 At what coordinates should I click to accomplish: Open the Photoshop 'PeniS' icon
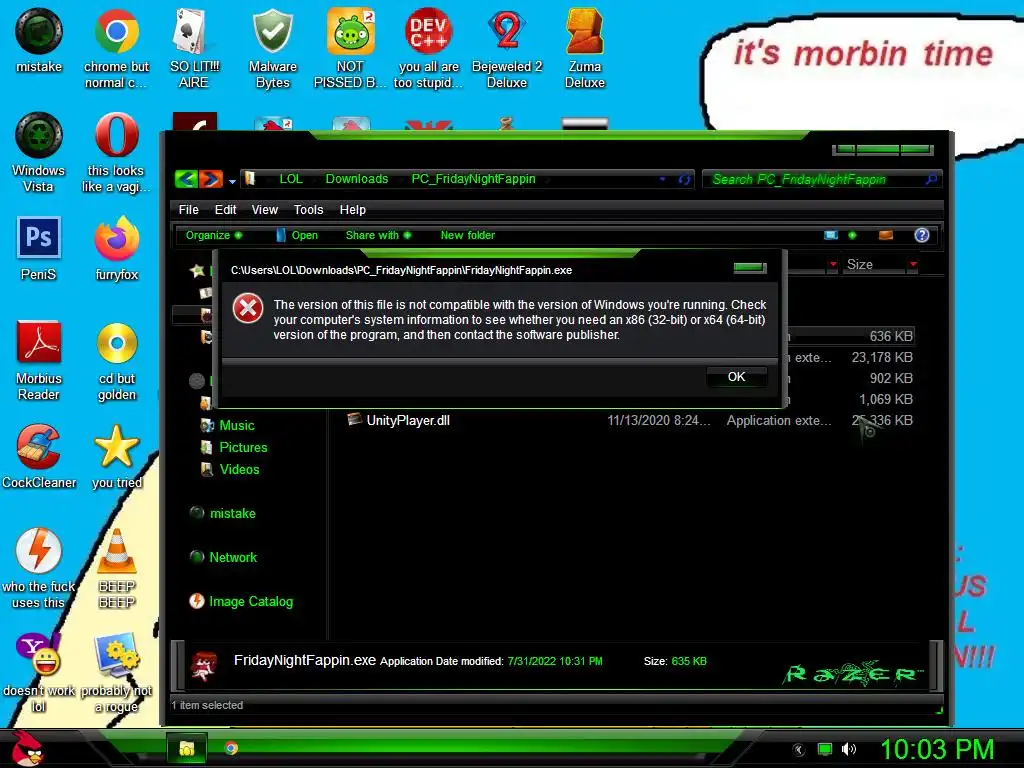coord(39,248)
